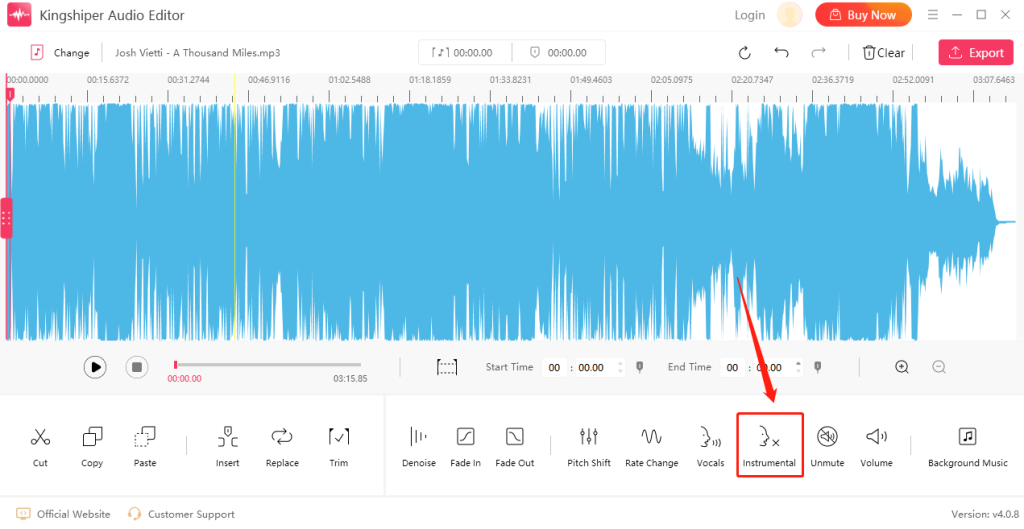
Task: Click the 01:02.5488 ruler timestamp
Action: pyautogui.click(x=349, y=80)
